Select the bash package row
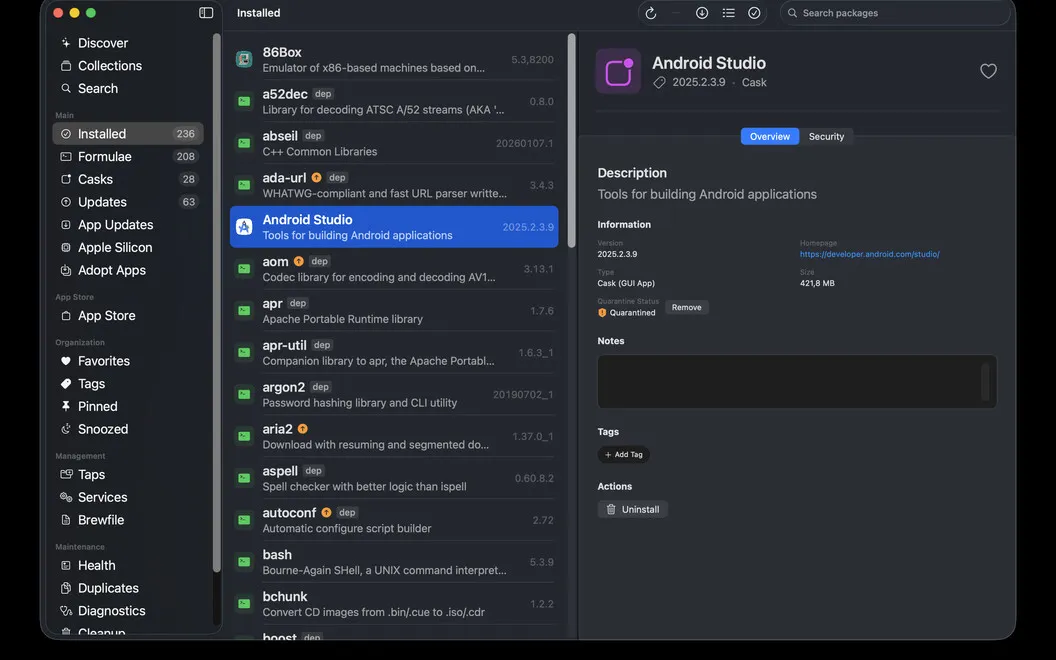 point(394,562)
